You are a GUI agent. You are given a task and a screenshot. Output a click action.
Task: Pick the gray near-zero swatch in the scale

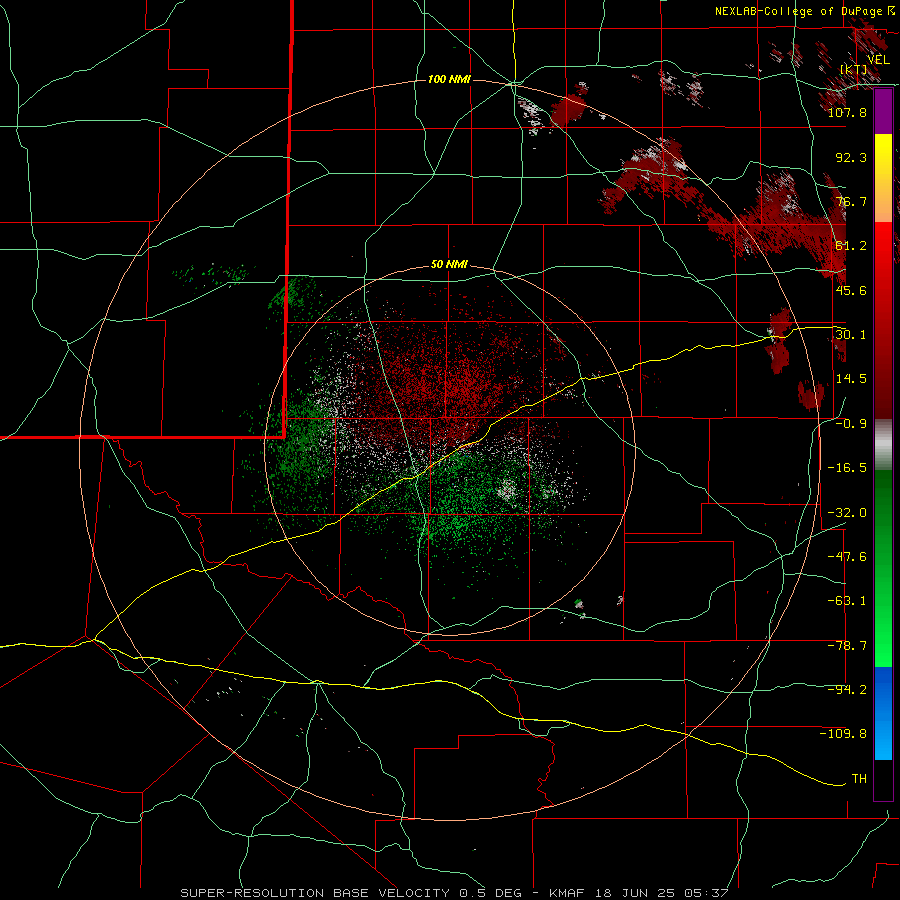click(x=883, y=445)
